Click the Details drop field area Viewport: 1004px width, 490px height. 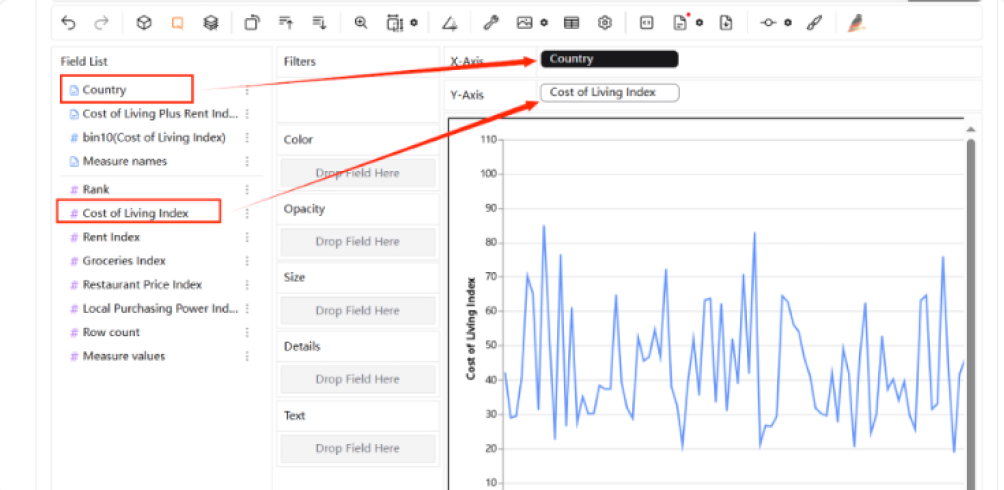pos(357,379)
